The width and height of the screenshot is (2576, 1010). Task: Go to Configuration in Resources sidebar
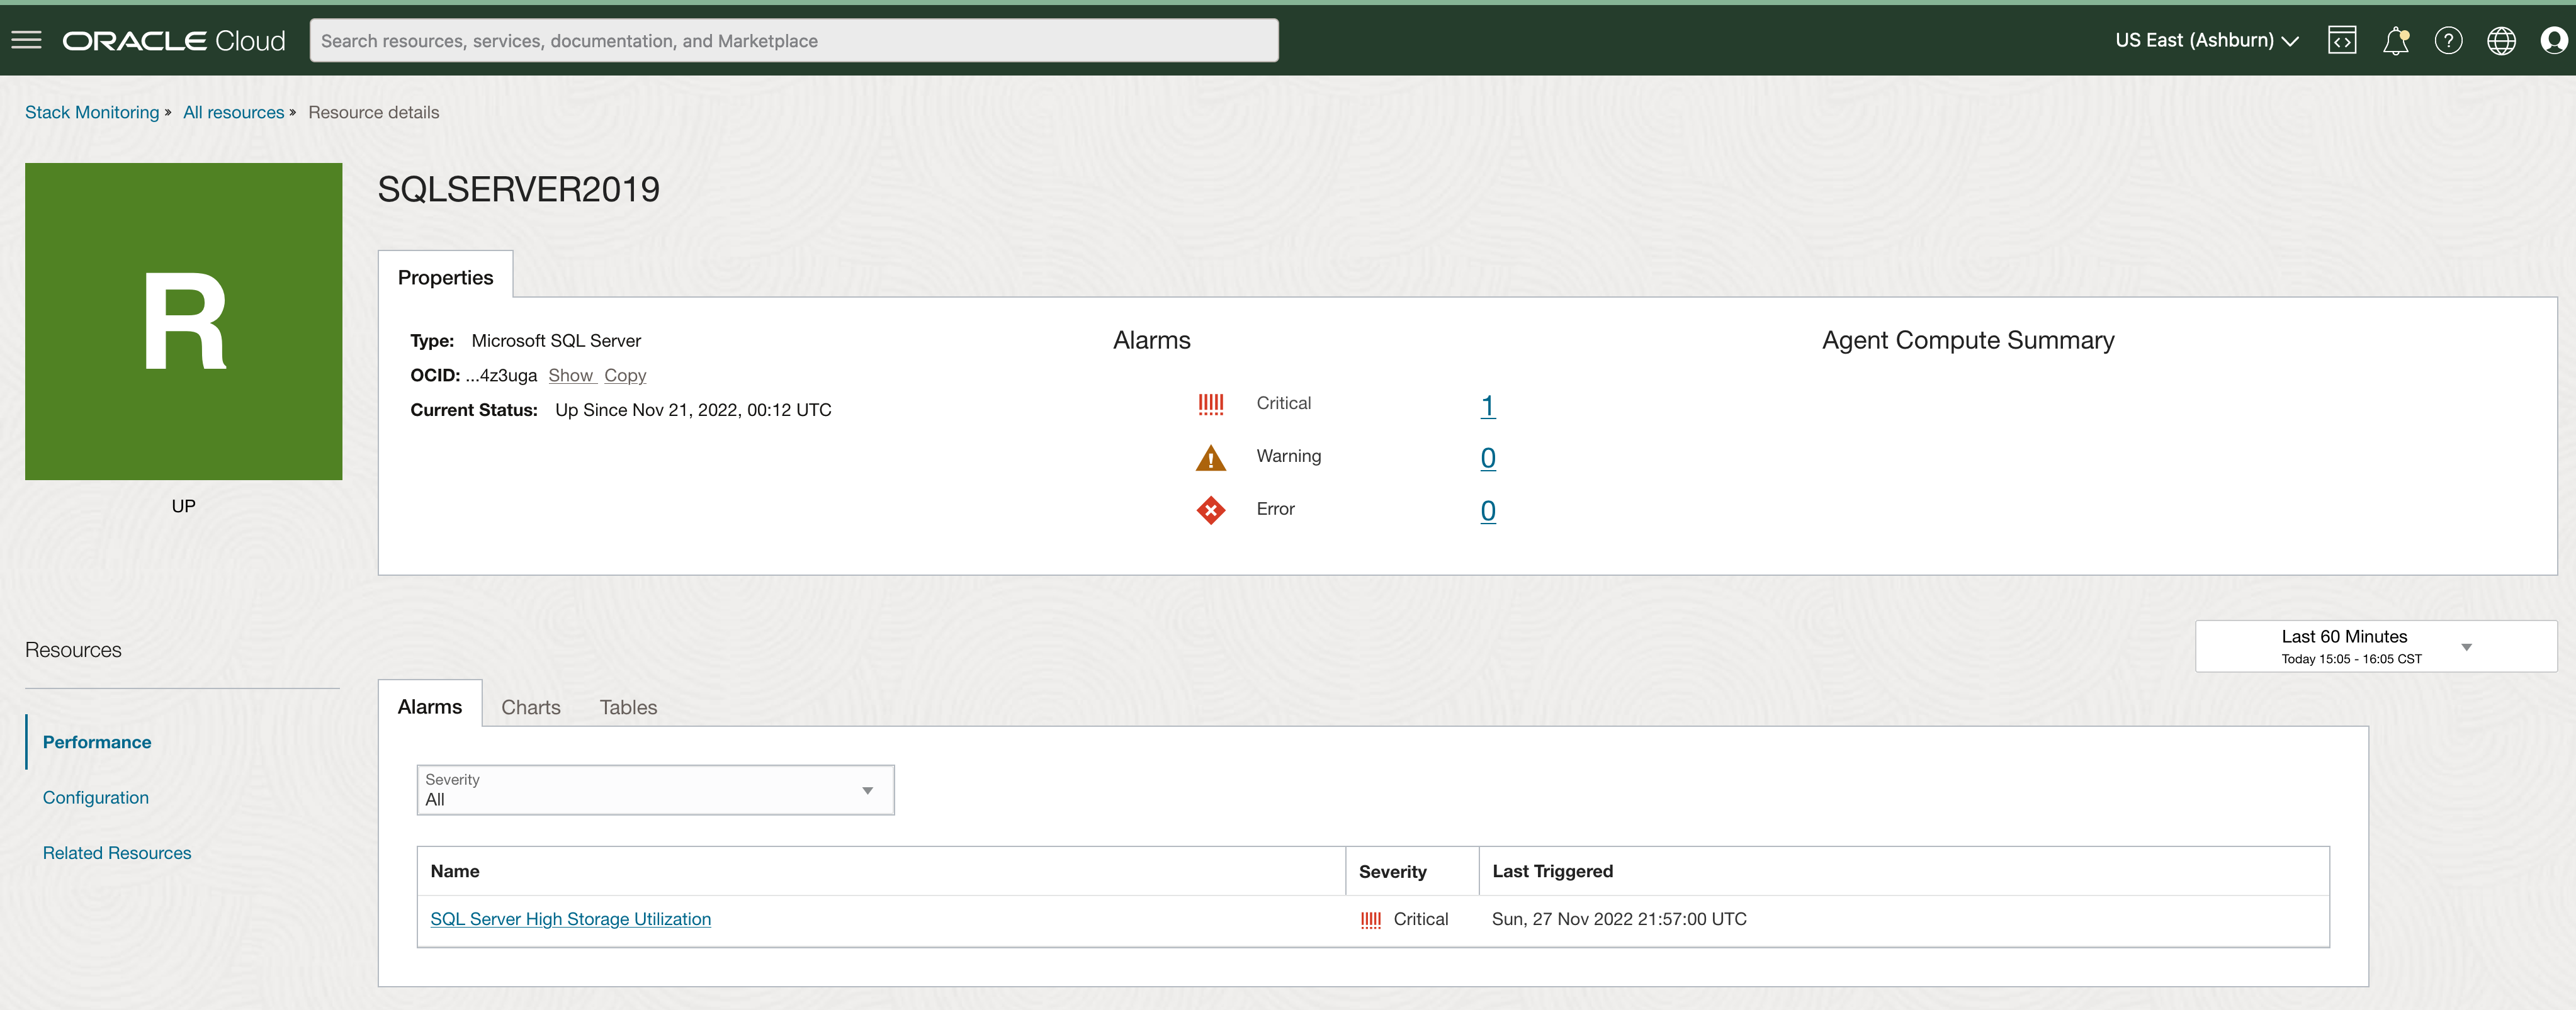(x=95, y=797)
